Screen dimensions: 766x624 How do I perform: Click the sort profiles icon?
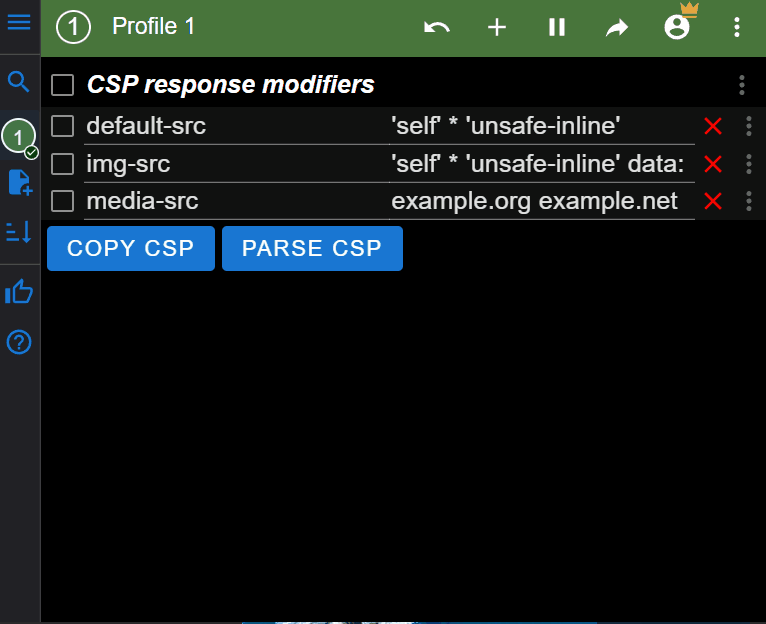point(19,232)
